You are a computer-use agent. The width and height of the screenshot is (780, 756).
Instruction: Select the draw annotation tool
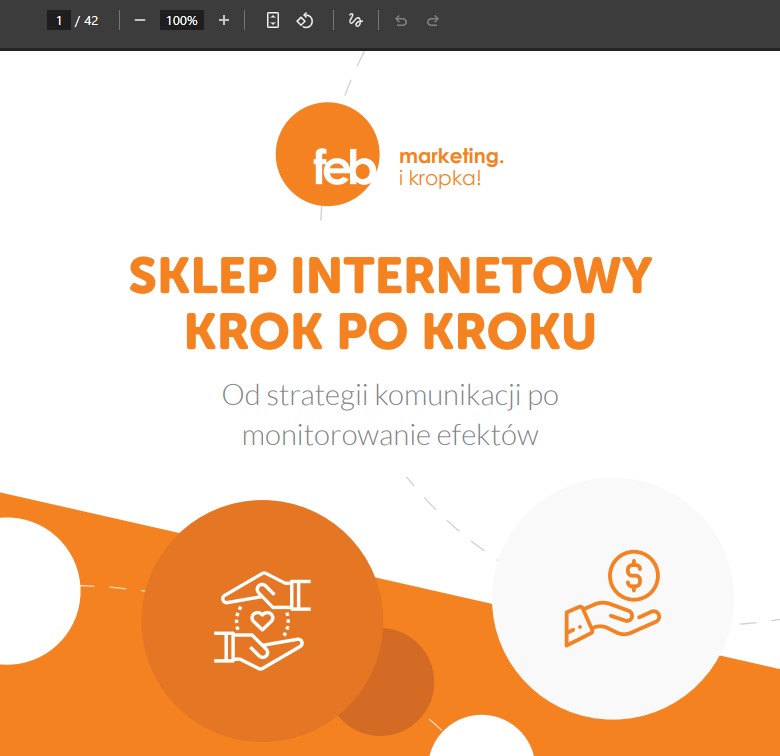click(x=355, y=20)
